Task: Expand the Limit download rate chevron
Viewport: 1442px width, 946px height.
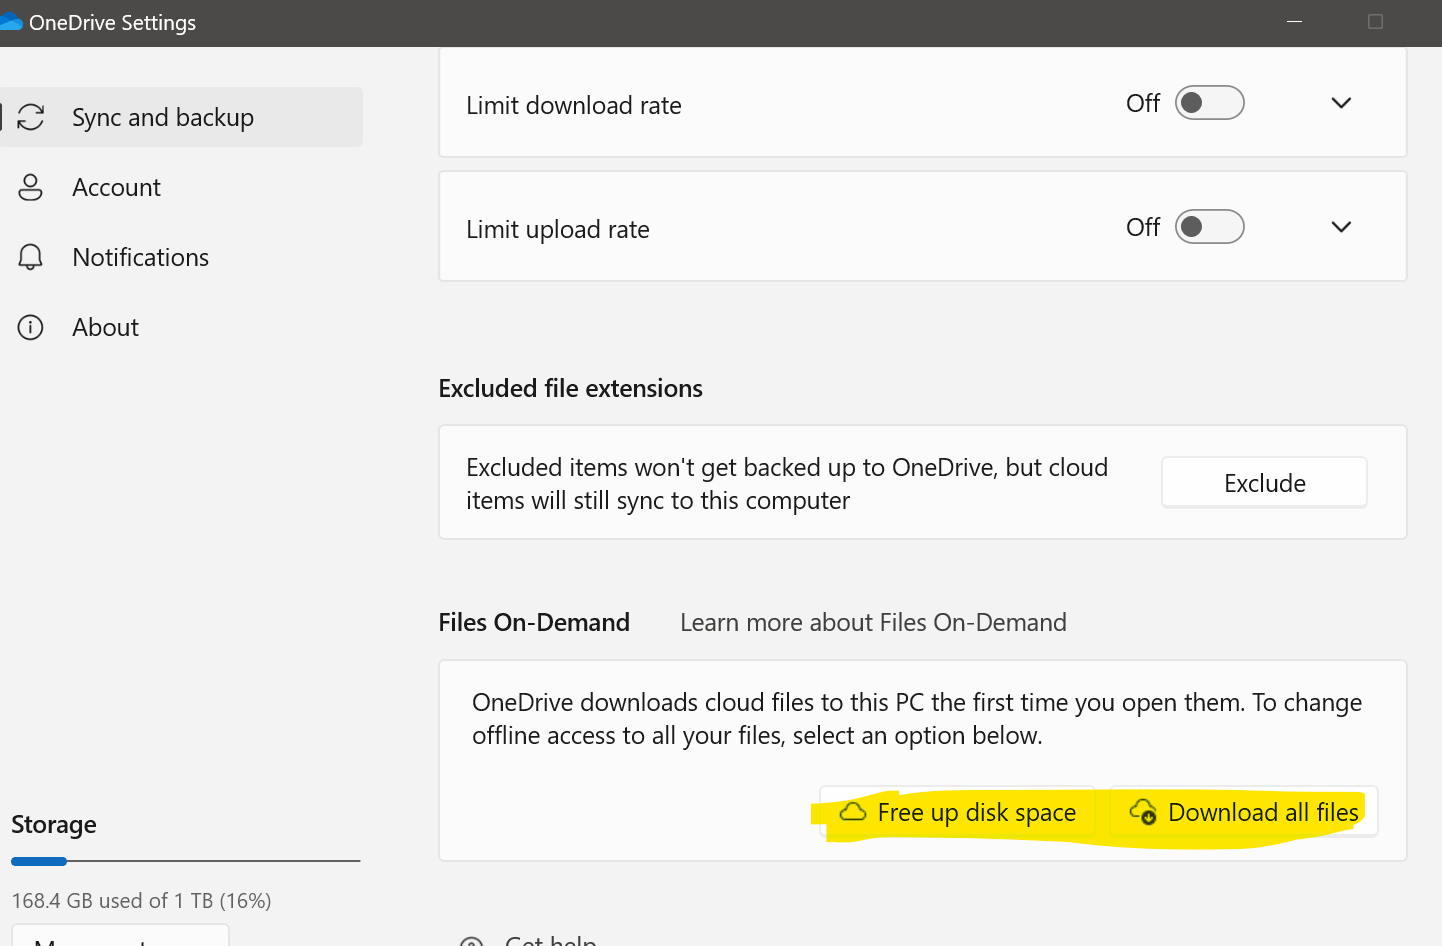Action: (1341, 103)
